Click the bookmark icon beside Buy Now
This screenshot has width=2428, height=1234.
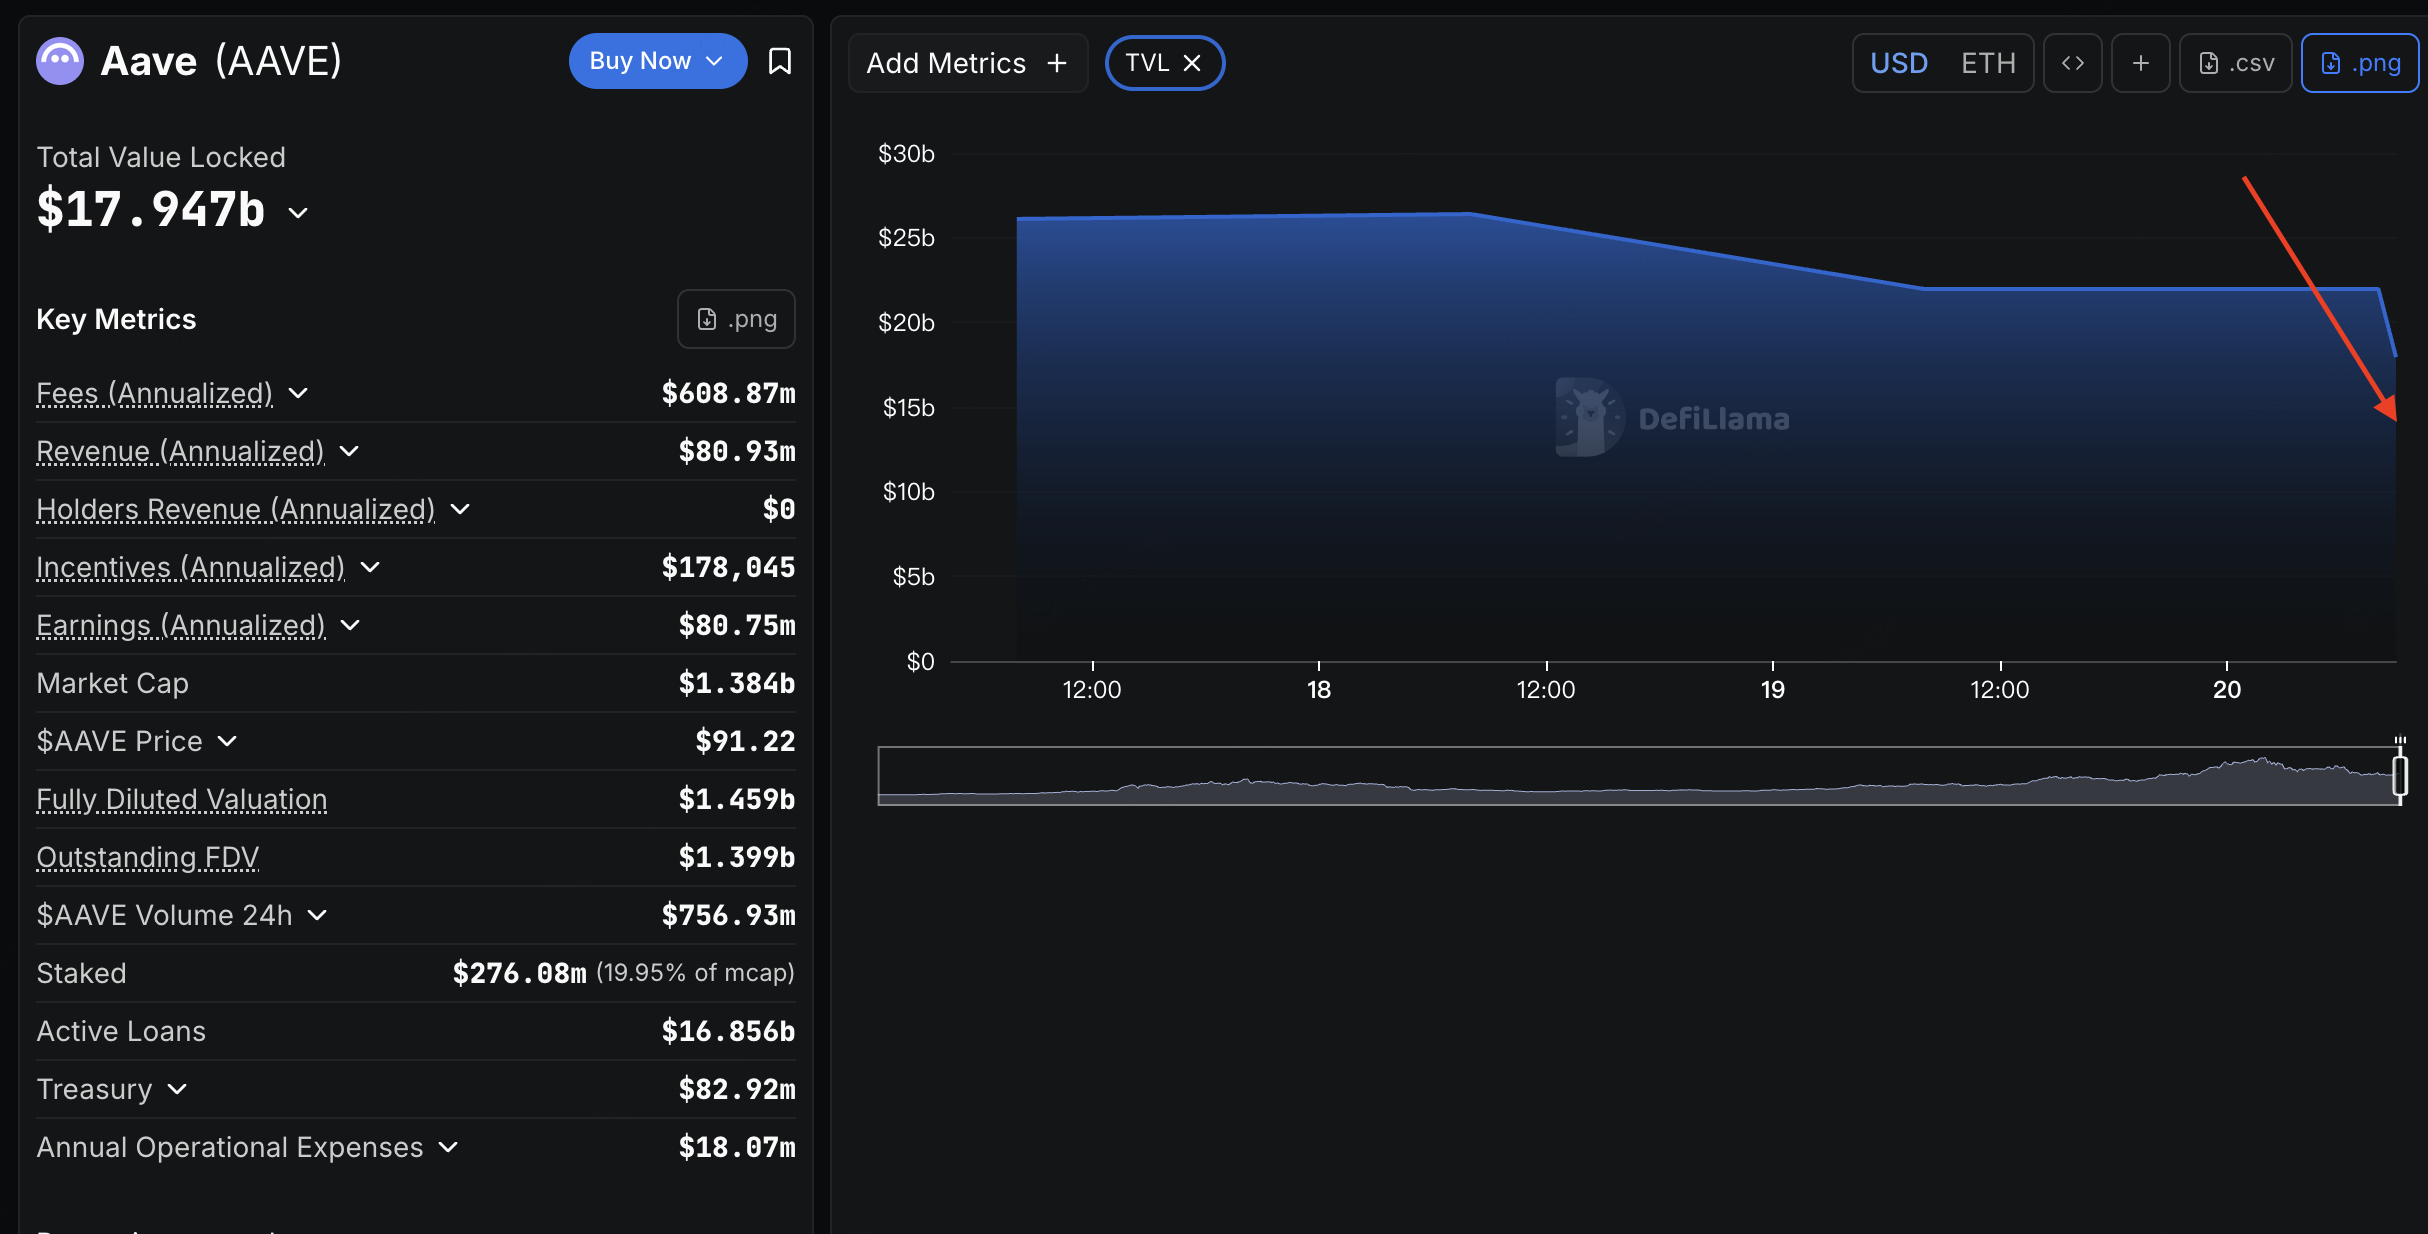779,62
